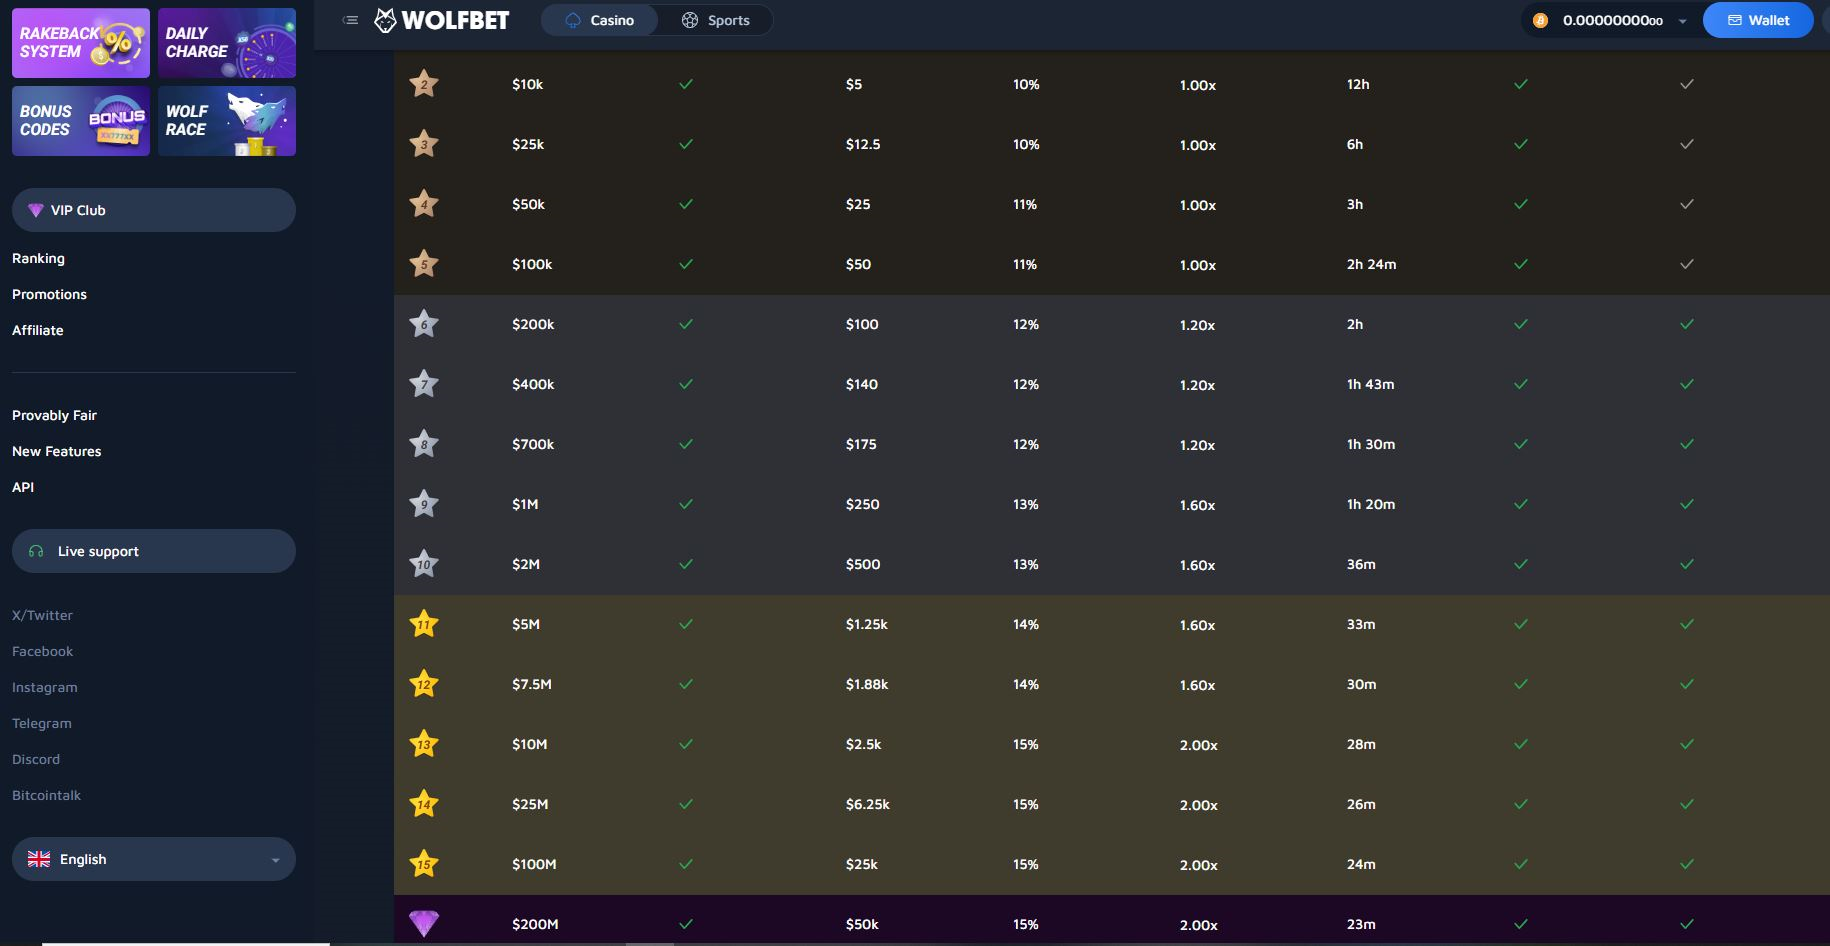
Task: Open the Wallet button
Action: coord(1757,20)
